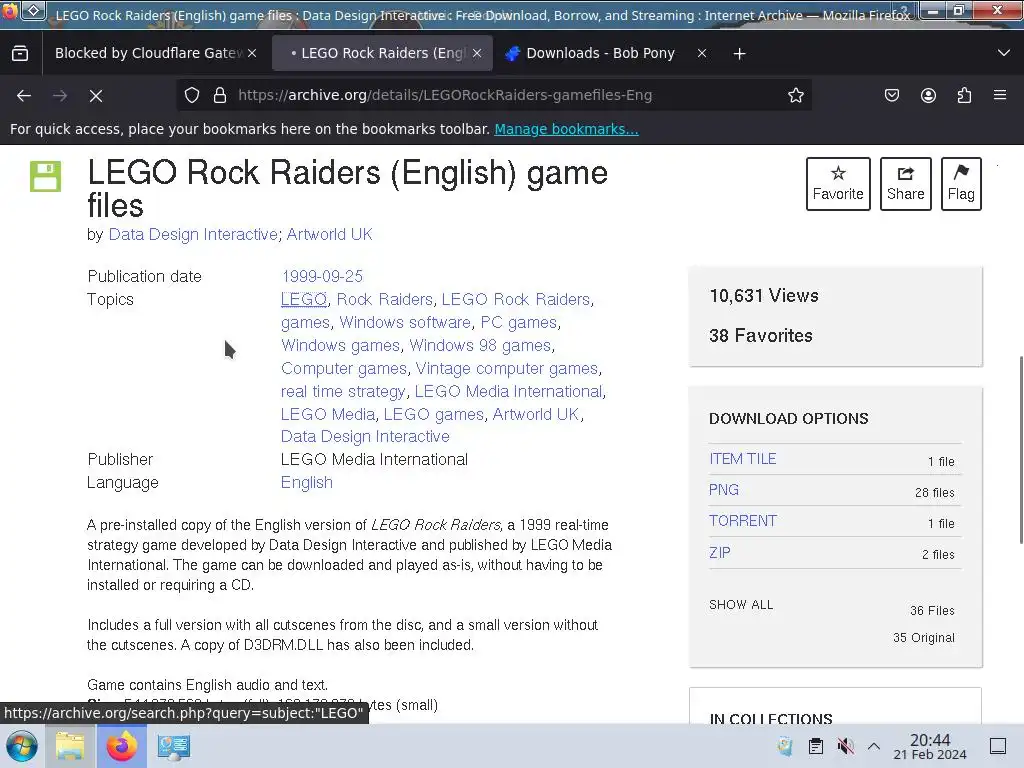The image size is (1024, 768).
Task: Open the LEGO topic link
Action: point(304,299)
